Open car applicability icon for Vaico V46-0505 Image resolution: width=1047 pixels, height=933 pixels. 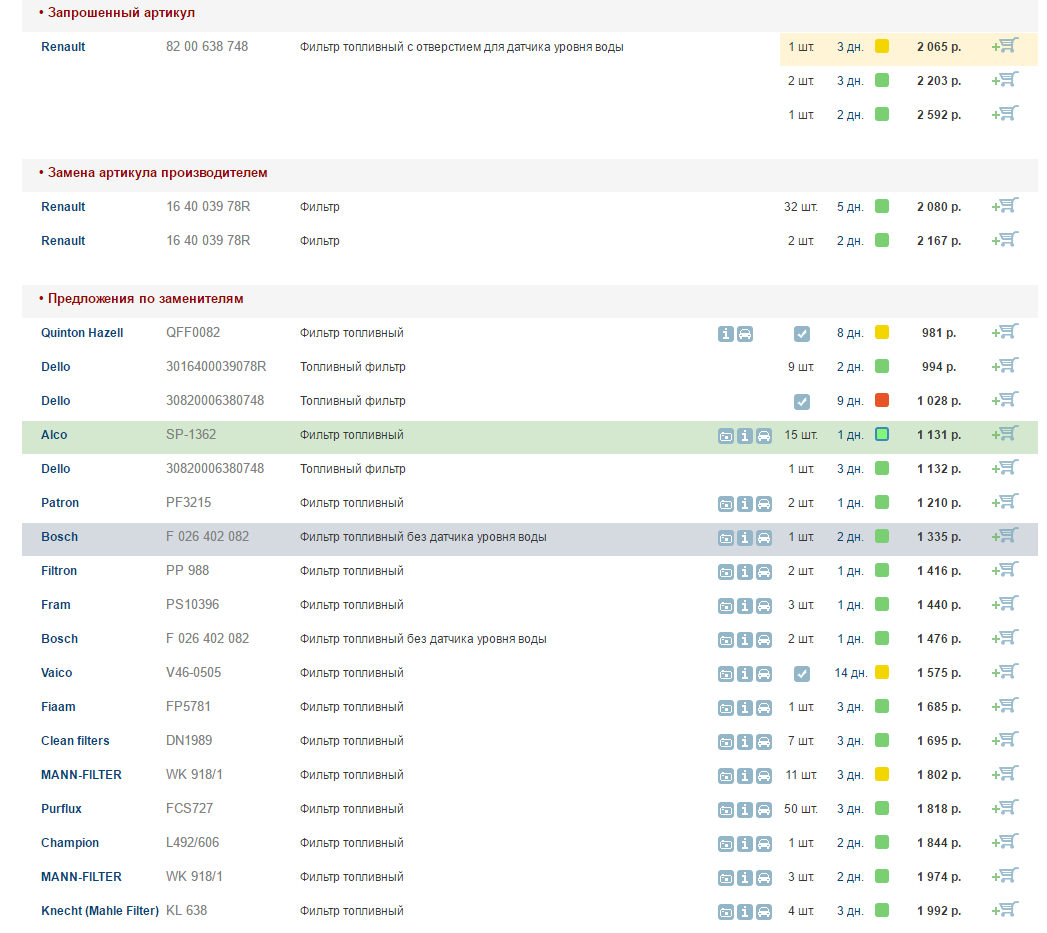(x=764, y=674)
